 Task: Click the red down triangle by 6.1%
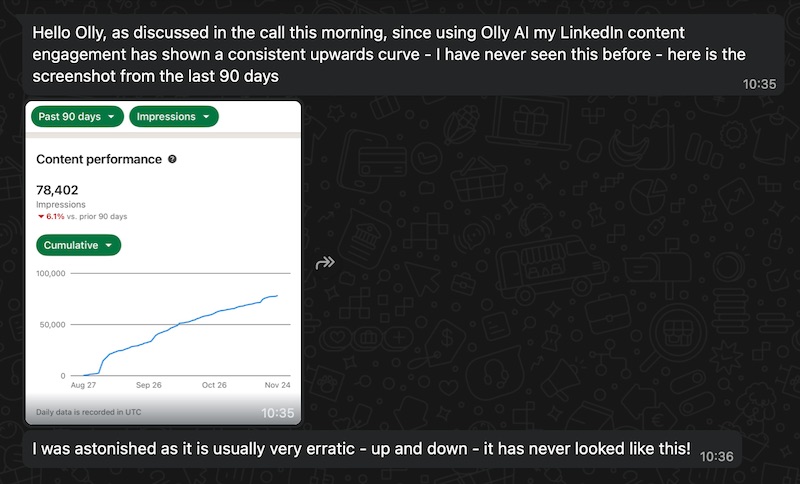tap(41, 216)
